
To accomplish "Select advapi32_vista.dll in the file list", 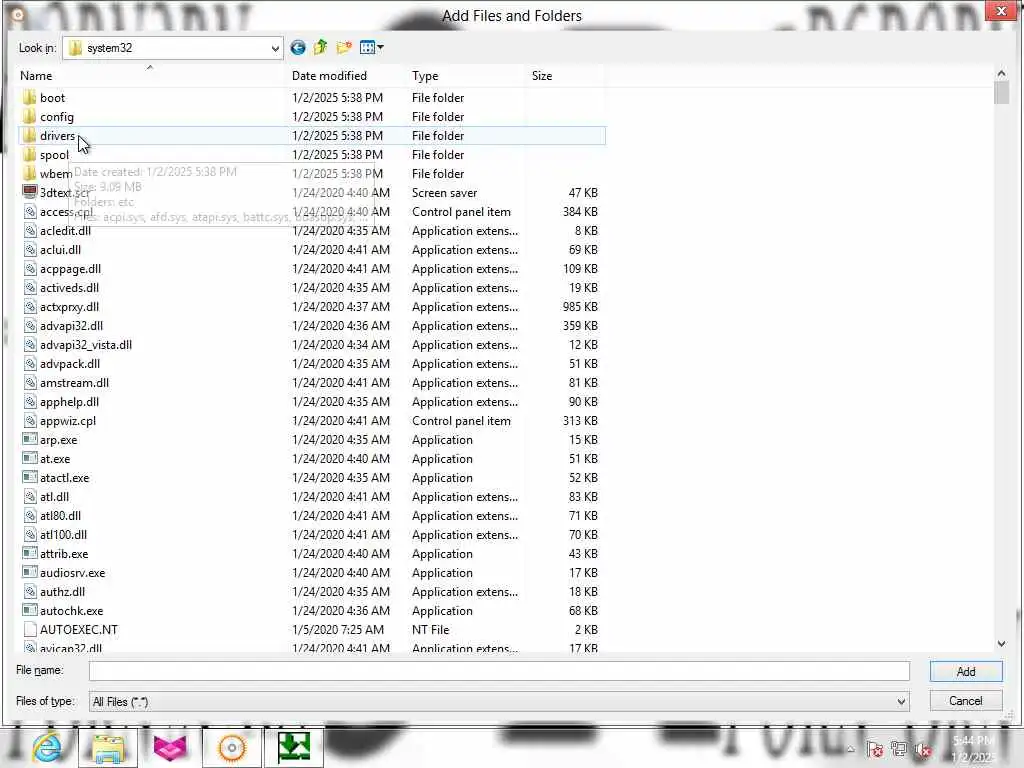I will click(x=86, y=344).
